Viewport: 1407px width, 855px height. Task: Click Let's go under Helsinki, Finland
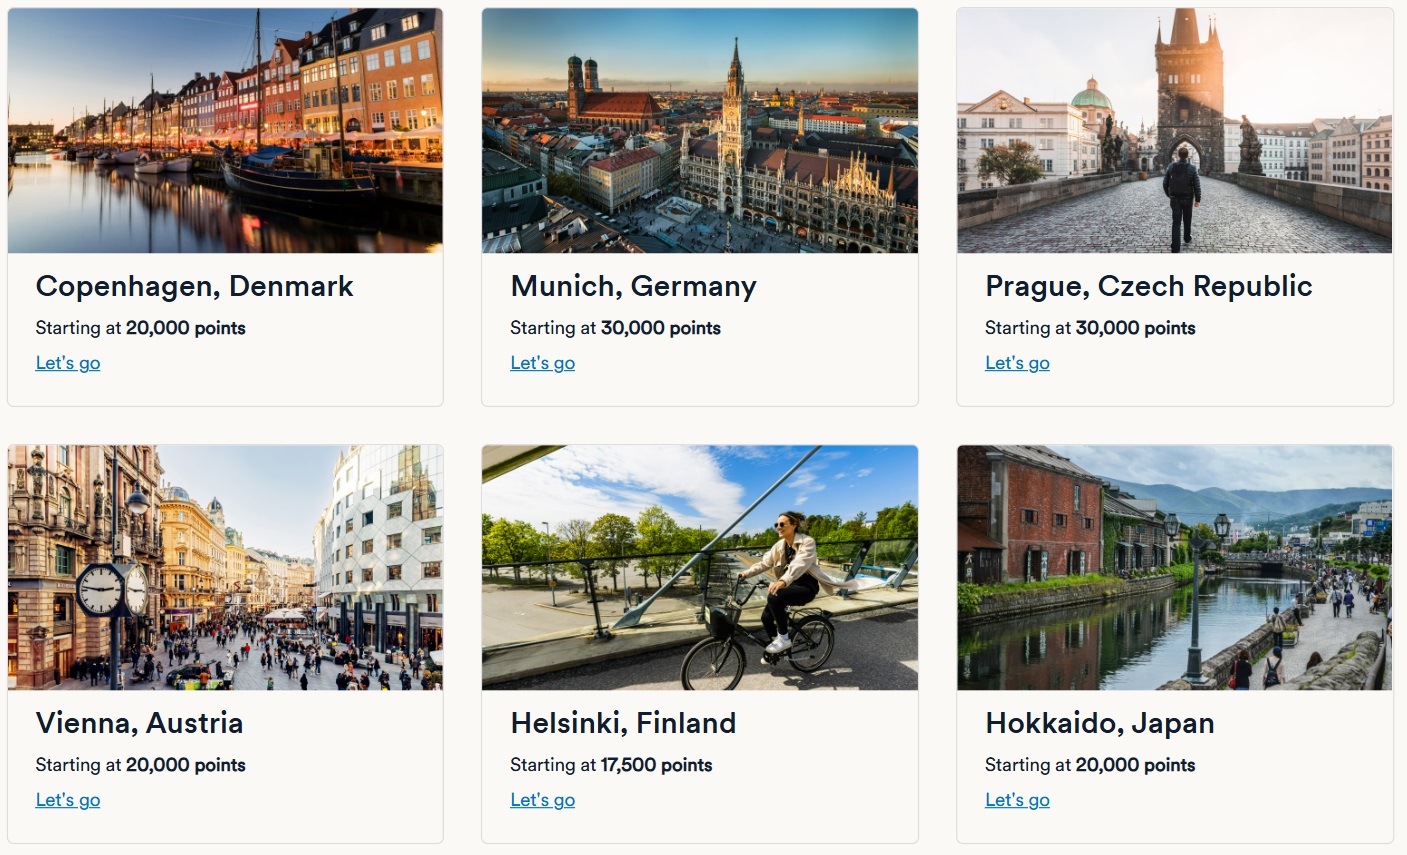click(x=542, y=799)
